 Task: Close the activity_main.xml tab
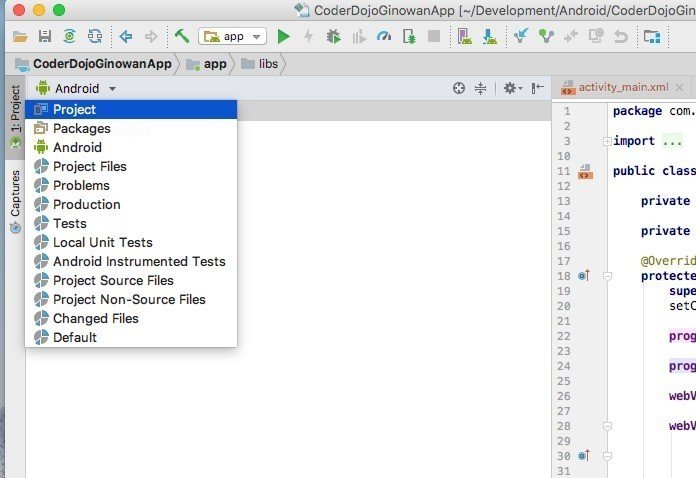(680, 87)
